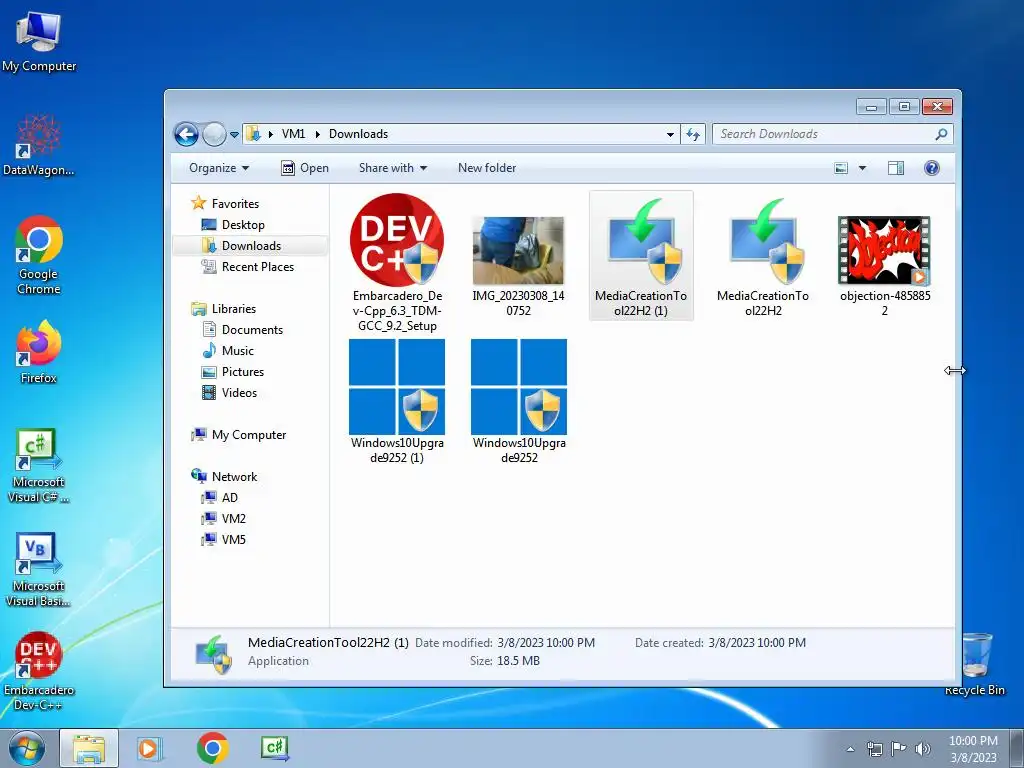Select the IMG_20230308_140752 image thumbnail
1024x768 pixels.
coord(518,251)
